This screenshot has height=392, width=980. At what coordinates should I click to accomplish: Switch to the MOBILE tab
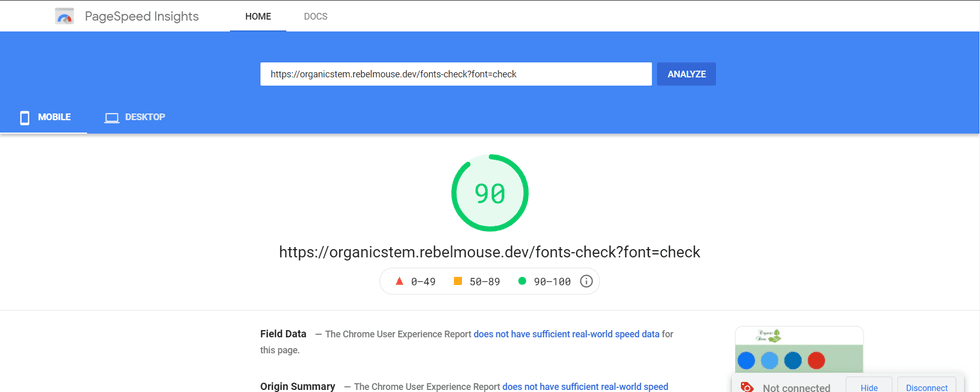tap(44, 118)
